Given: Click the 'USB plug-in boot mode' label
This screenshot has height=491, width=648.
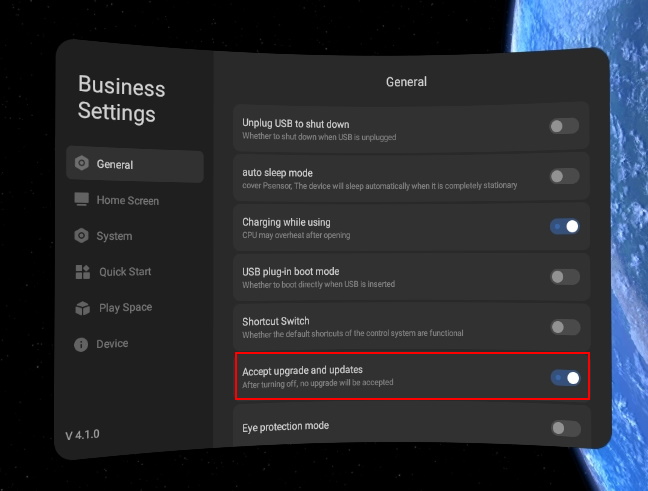Looking at the screenshot, I should pos(291,272).
